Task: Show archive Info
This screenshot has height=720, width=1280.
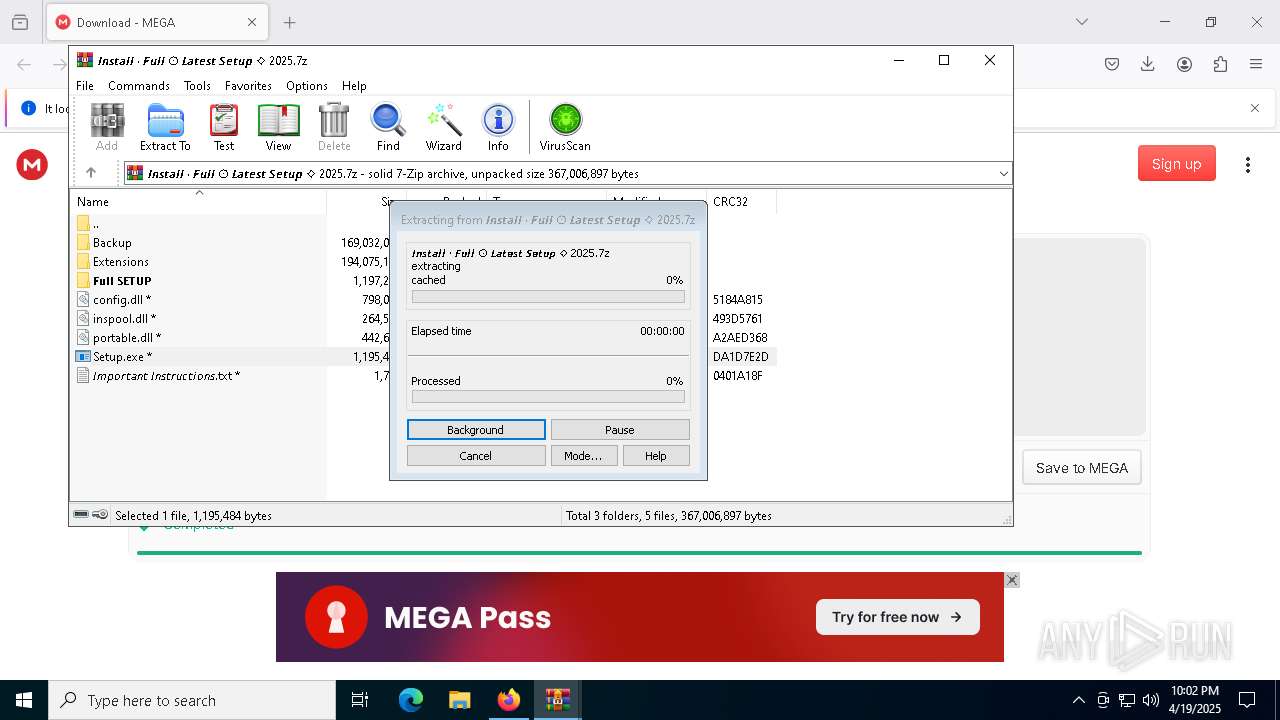Action: tap(498, 127)
